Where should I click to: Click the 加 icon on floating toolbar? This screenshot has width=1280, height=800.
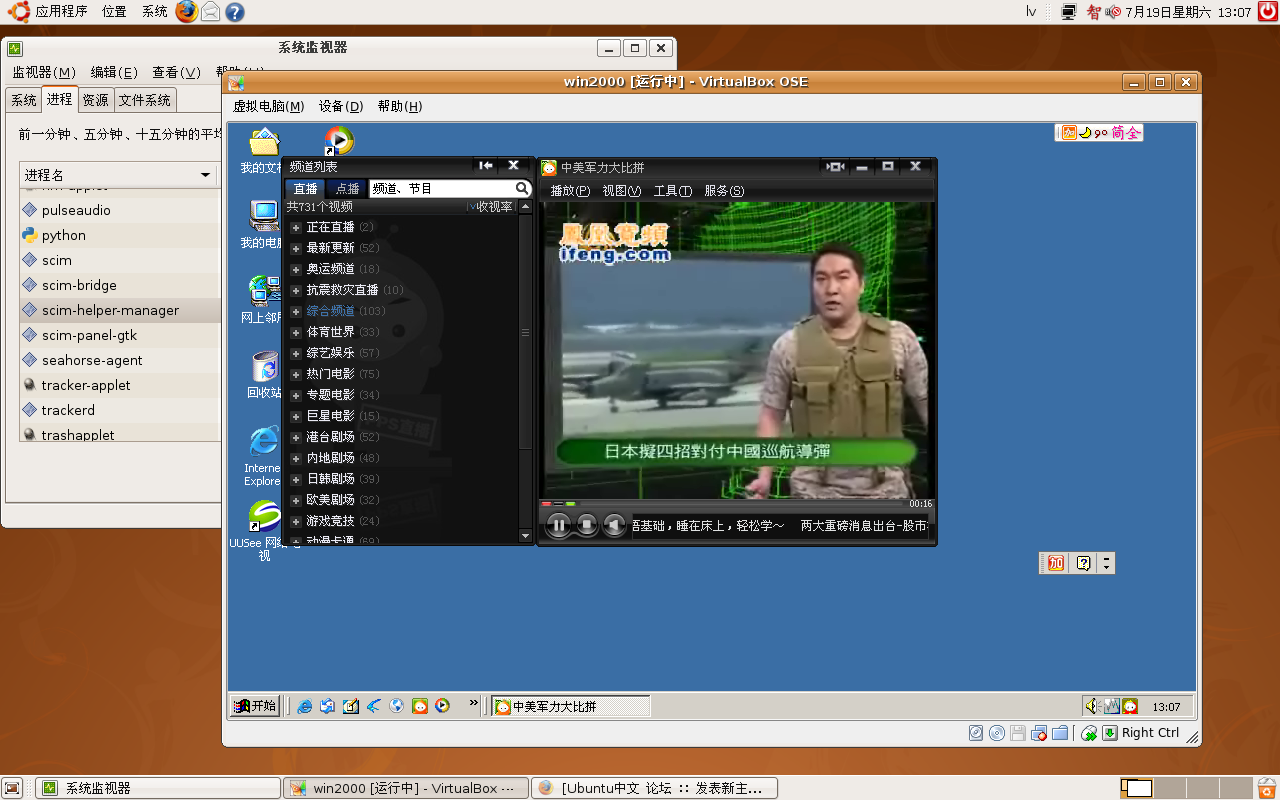pos(1056,563)
